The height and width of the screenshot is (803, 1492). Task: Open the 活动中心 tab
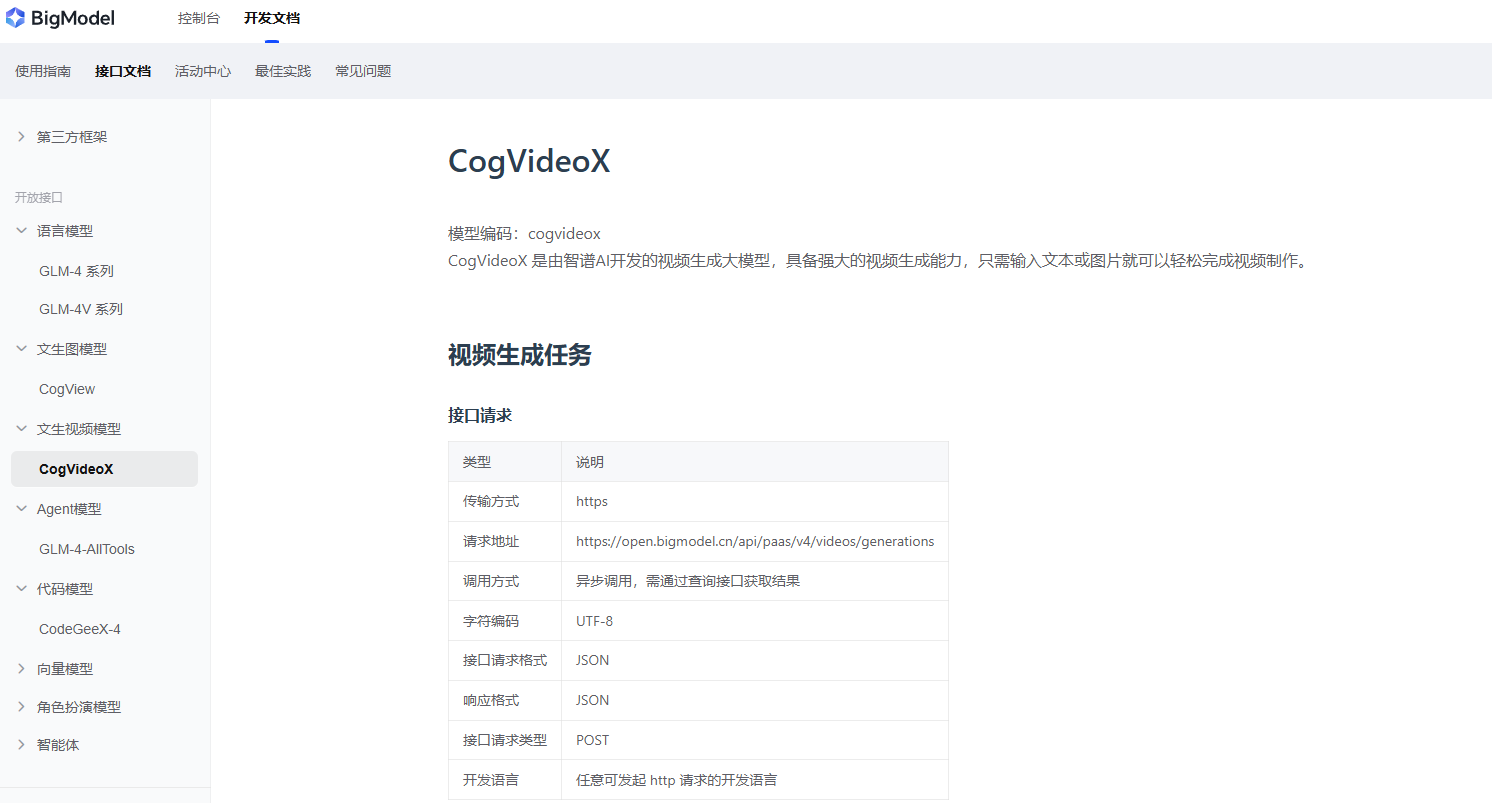[x=203, y=71]
